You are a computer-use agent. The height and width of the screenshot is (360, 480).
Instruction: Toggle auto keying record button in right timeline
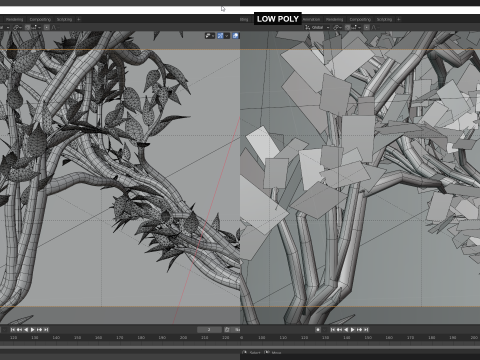coord(318,330)
